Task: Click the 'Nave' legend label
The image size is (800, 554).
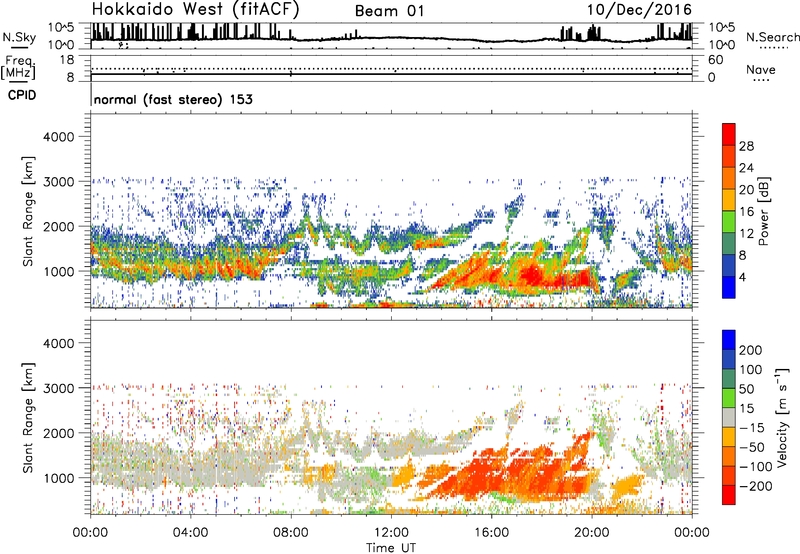Action: coord(761,69)
